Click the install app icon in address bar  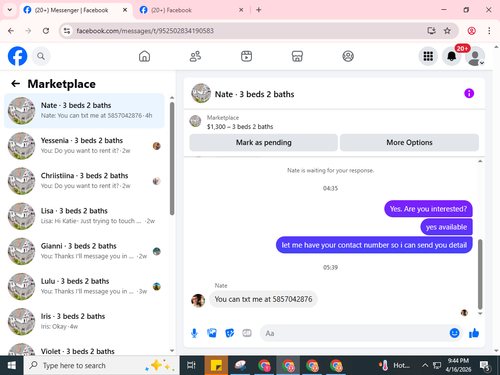click(x=431, y=31)
